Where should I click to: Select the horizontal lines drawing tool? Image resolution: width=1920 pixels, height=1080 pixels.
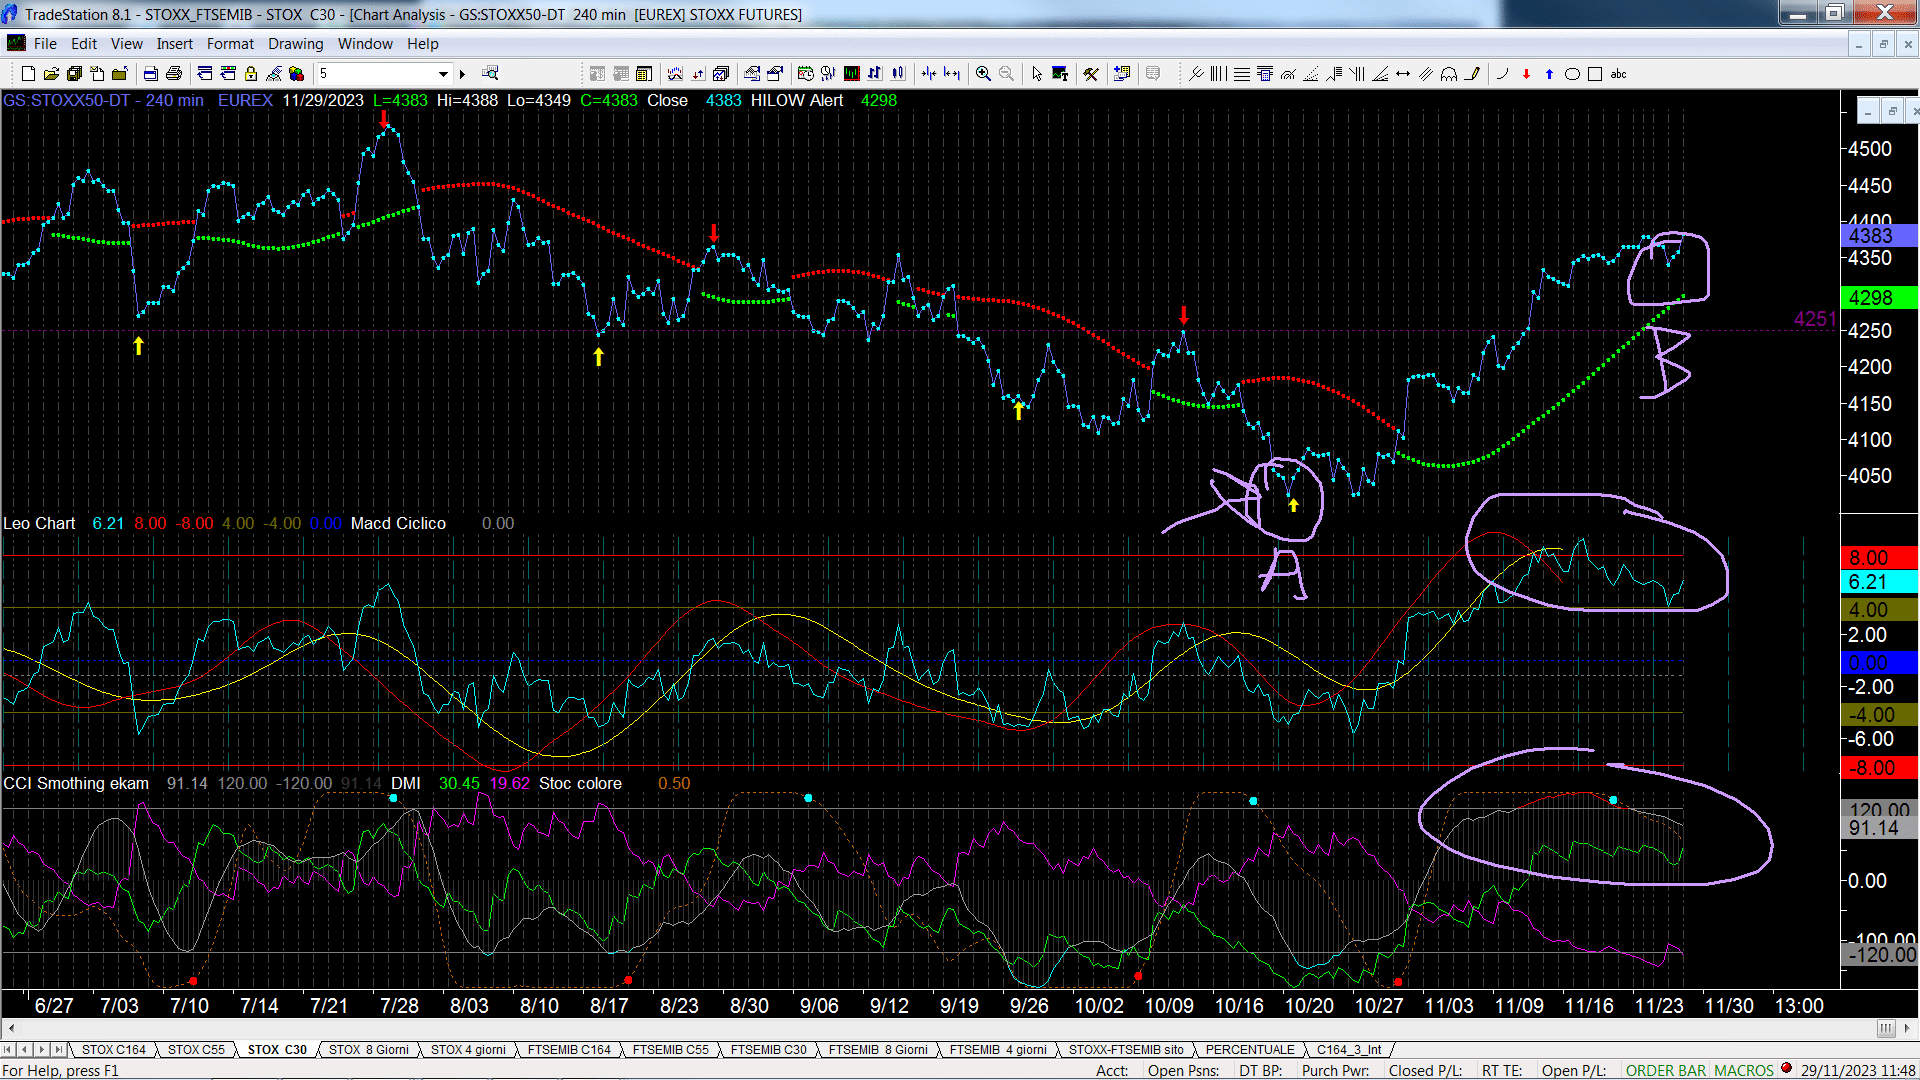(1242, 74)
